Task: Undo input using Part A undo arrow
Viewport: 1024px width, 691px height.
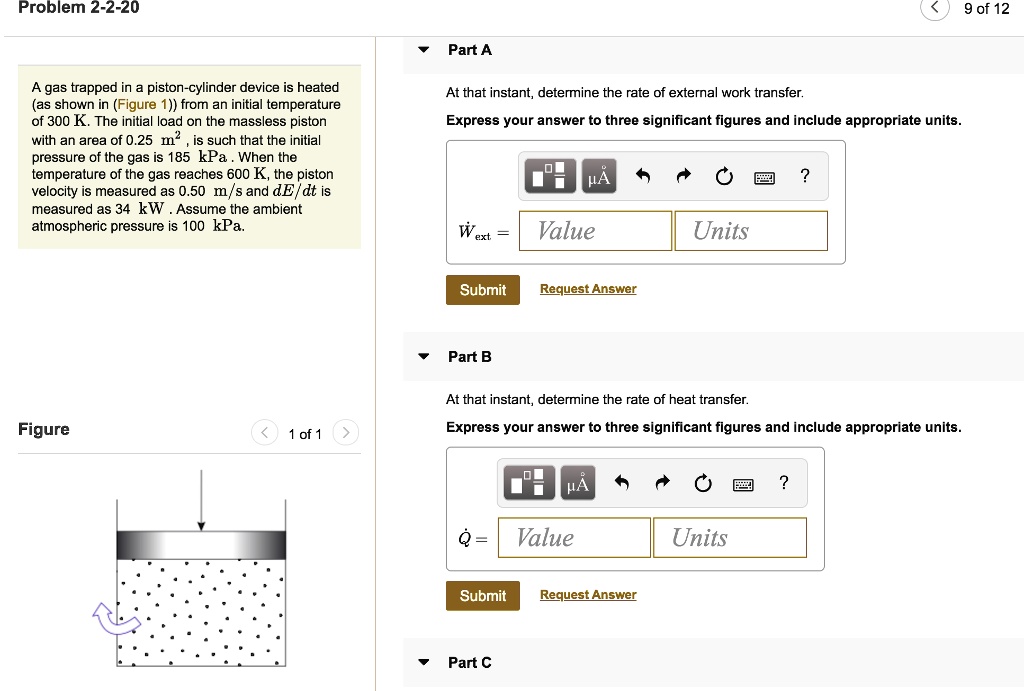Action: (643, 175)
